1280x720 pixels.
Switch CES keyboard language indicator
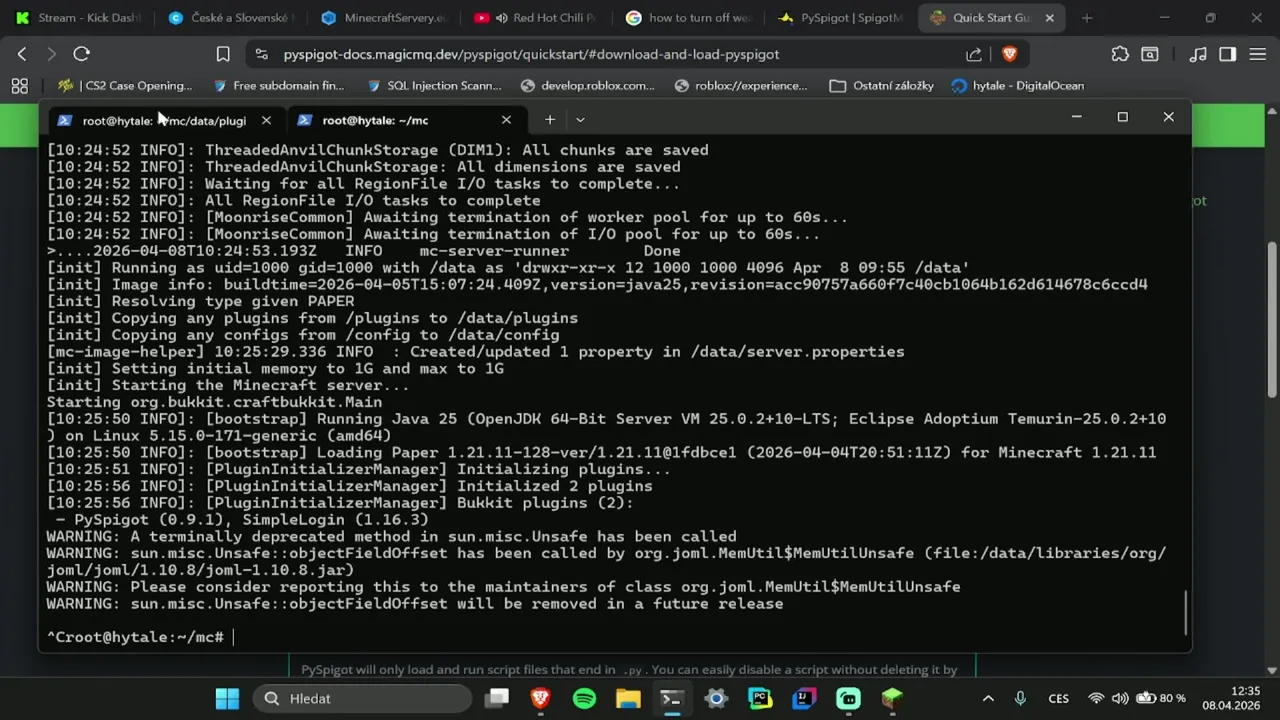[x=1058, y=698]
